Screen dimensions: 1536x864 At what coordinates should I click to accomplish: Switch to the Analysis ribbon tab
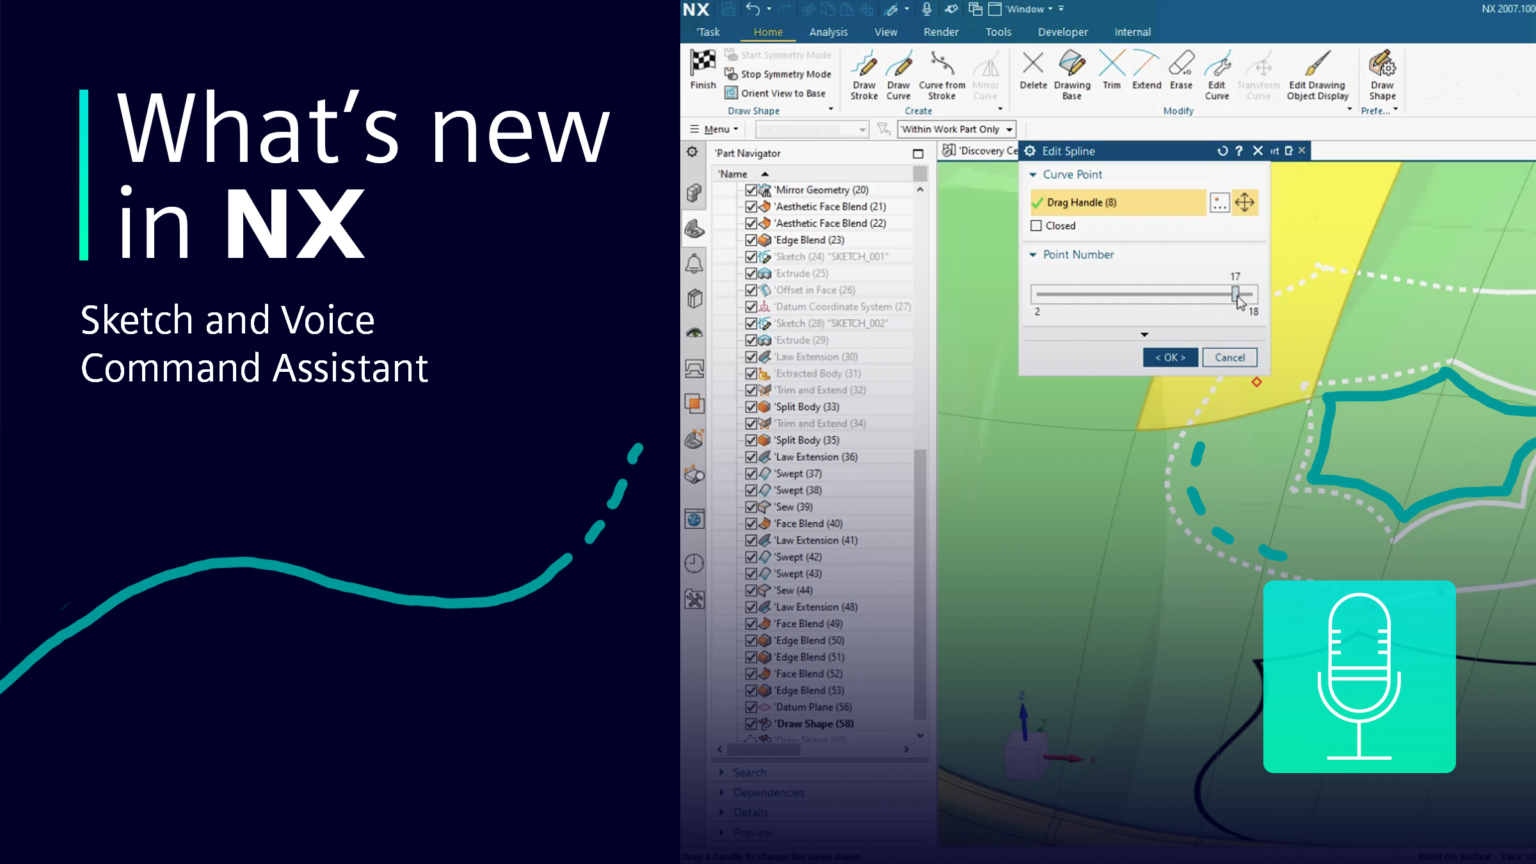[828, 31]
